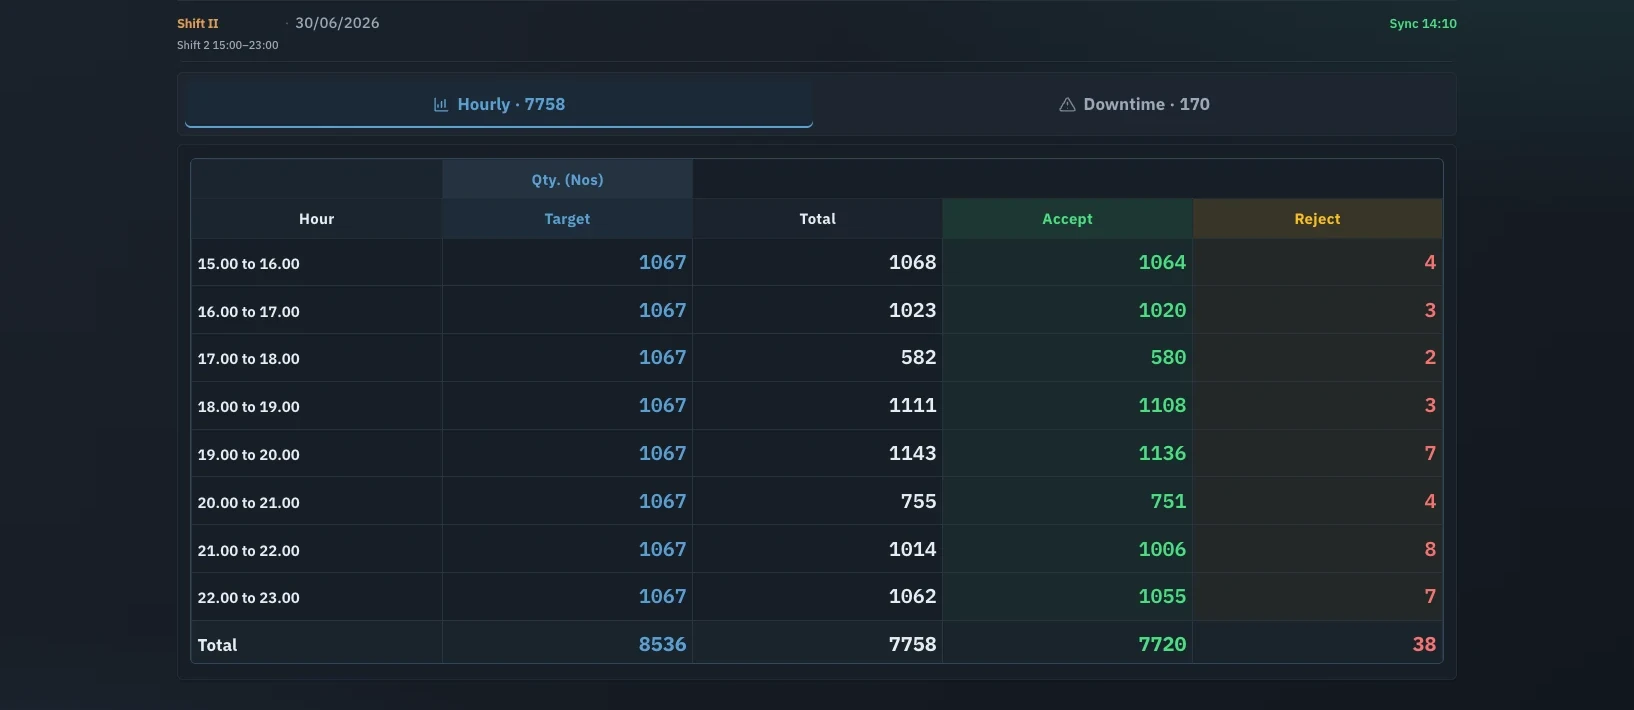The width and height of the screenshot is (1634, 710).
Task: Click reject value 8 in 21.00 row
Action: 1430,549
